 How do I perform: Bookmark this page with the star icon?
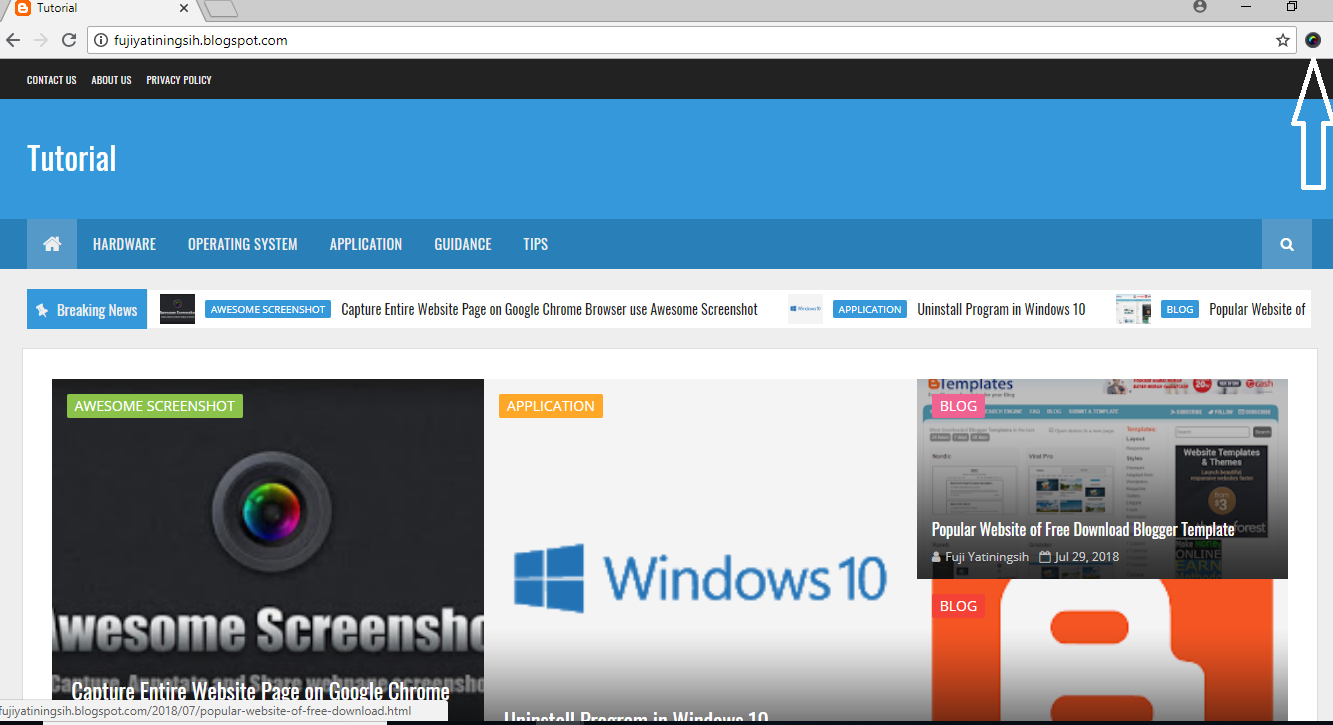click(x=1283, y=40)
